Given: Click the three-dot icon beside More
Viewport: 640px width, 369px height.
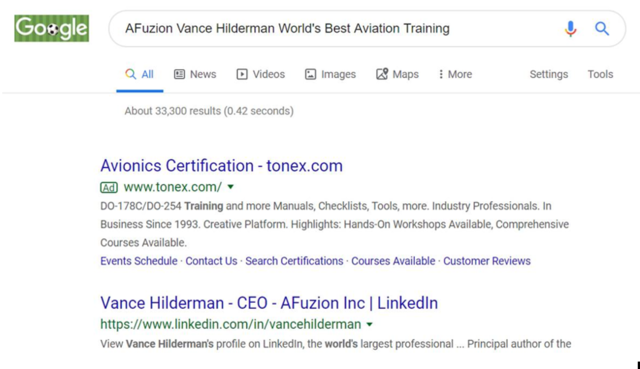Looking at the screenshot, I should 441,74.
